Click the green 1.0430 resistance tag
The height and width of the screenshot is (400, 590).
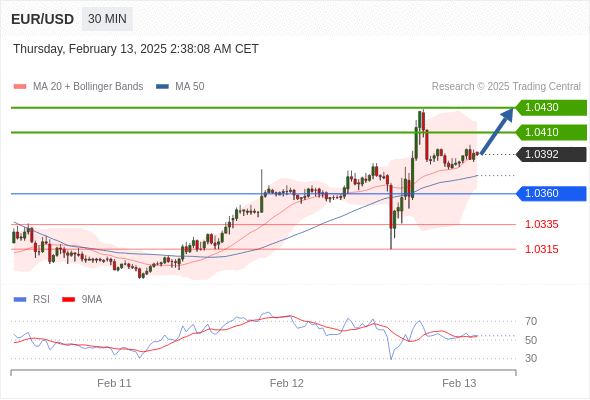pyautogui.click(x=551, y=108)
